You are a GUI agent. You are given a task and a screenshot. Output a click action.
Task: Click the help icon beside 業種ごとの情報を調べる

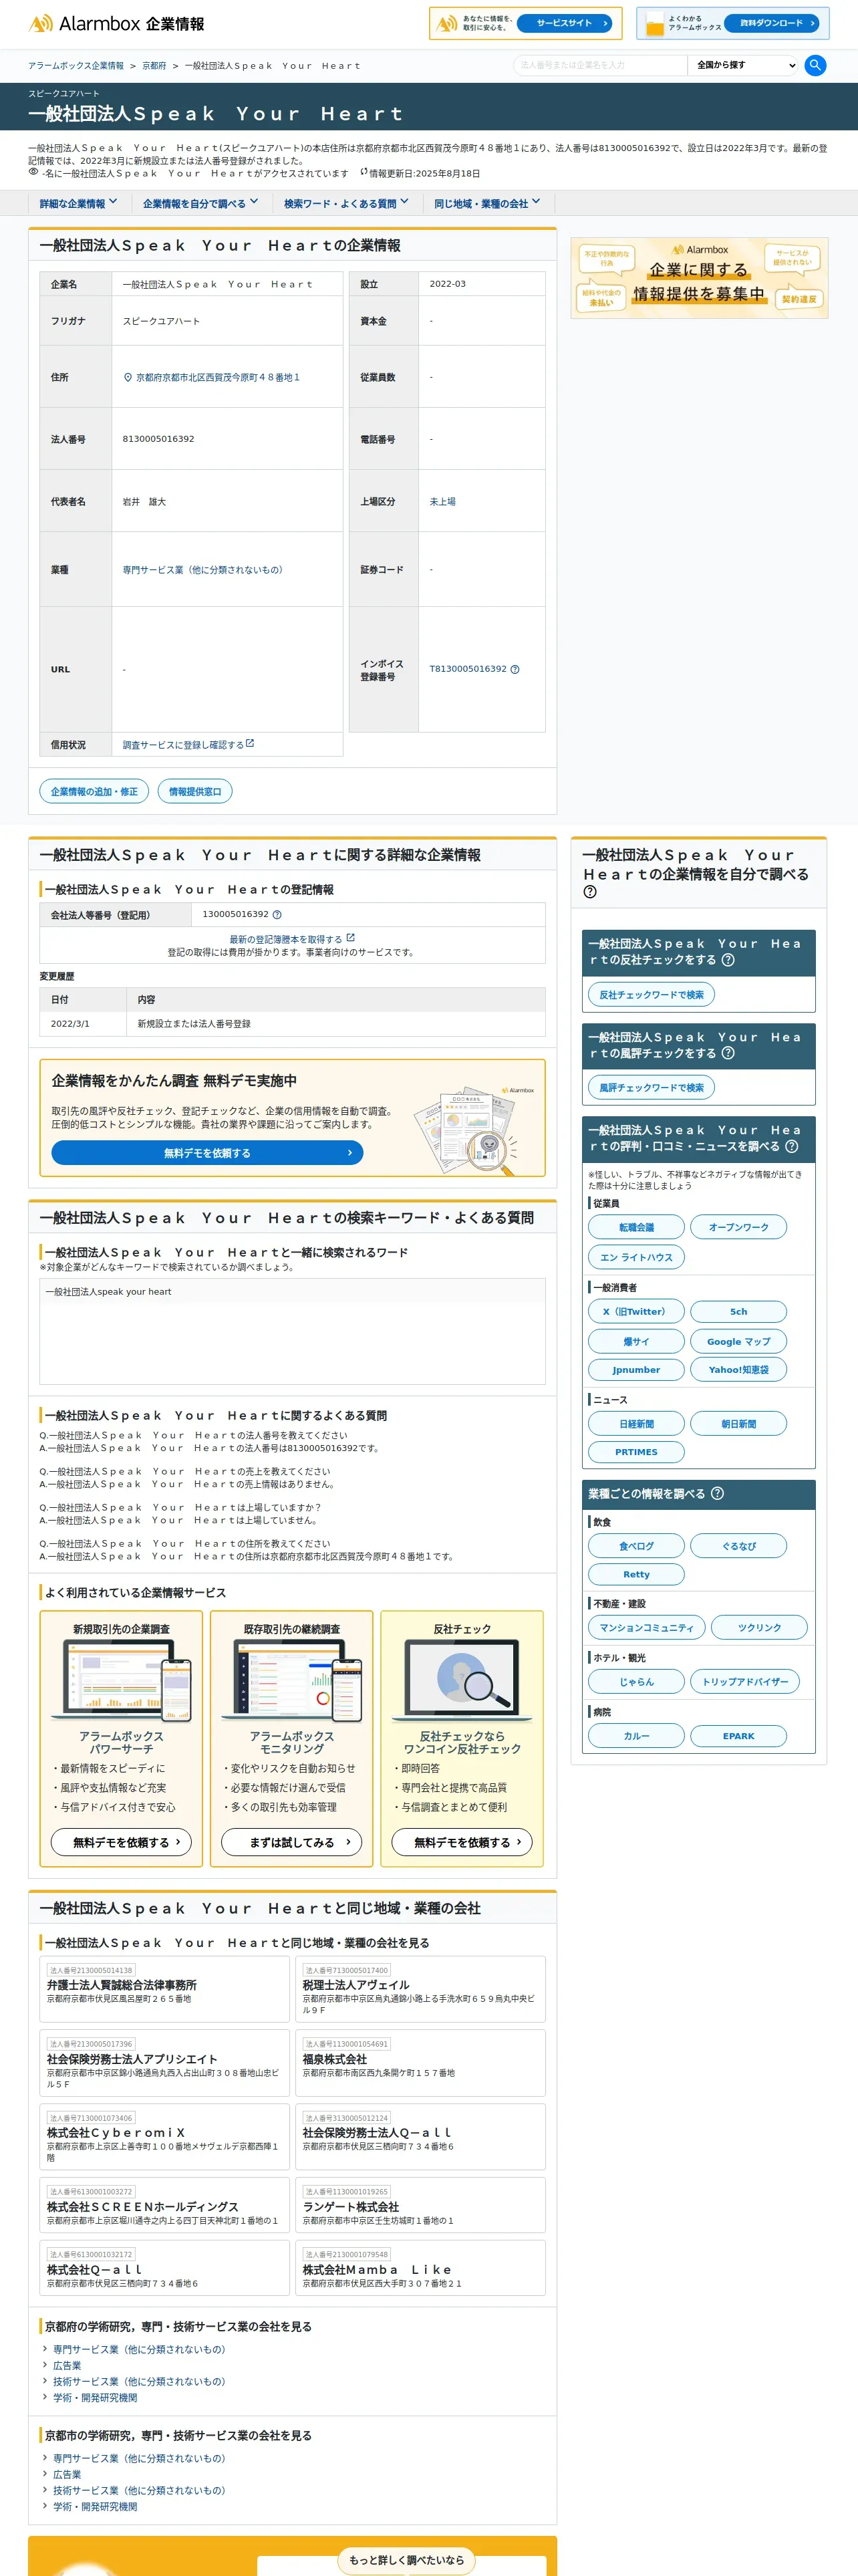717,1494
